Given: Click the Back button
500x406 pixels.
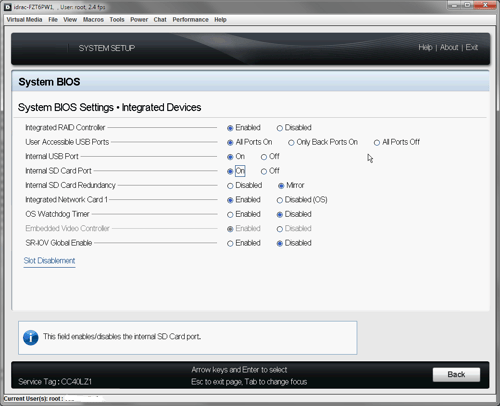Looking at the screenshot, I should 456,375.
